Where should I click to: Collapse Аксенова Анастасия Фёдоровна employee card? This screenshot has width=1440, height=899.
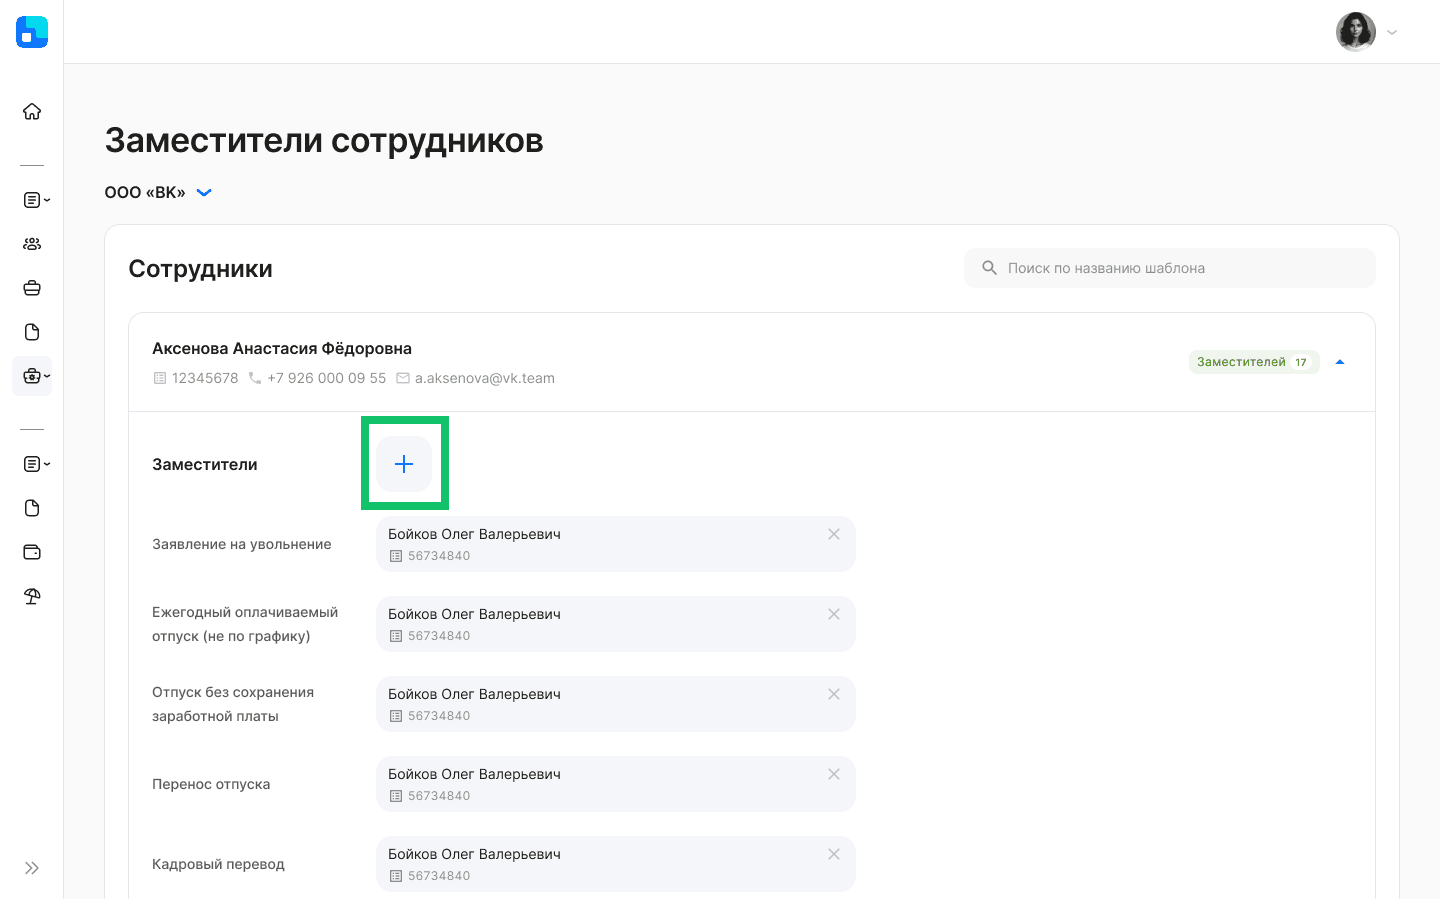tap(1340, 362)
